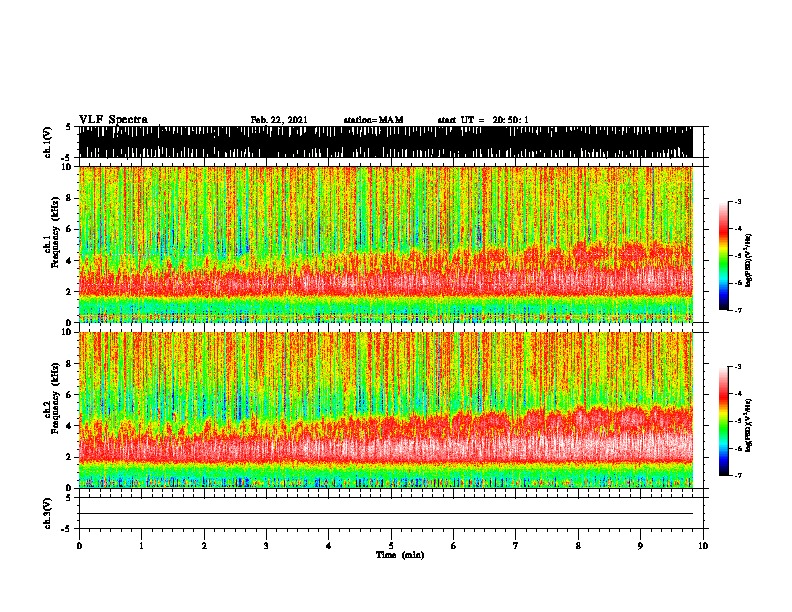
Task: Click the '2' kHz tick of ch.1 spectrogram
Action: pyautogui.click(x=71, y=291)
